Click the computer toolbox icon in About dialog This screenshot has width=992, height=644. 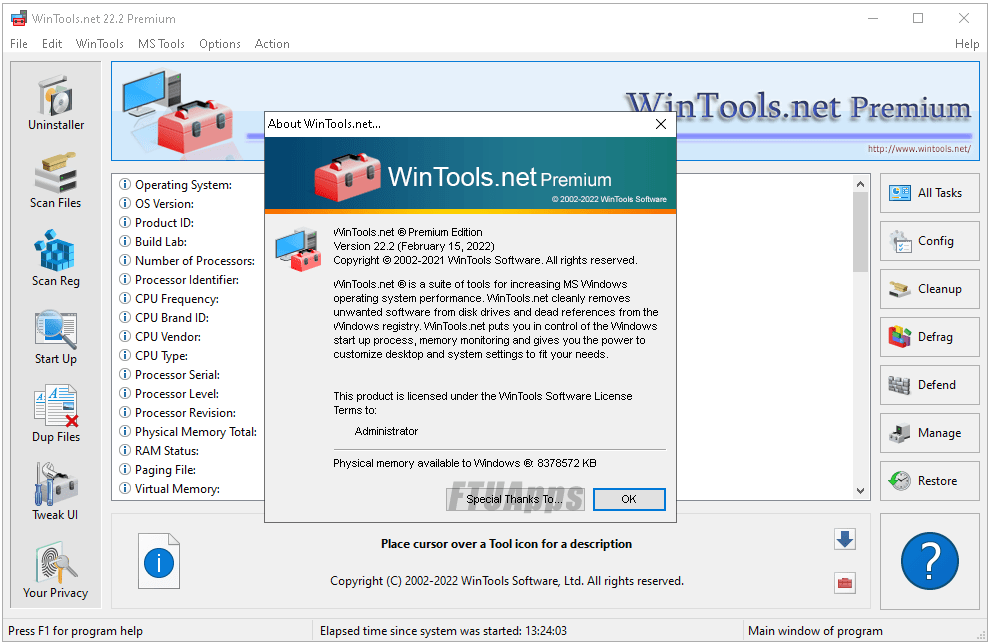click(298, 249)
